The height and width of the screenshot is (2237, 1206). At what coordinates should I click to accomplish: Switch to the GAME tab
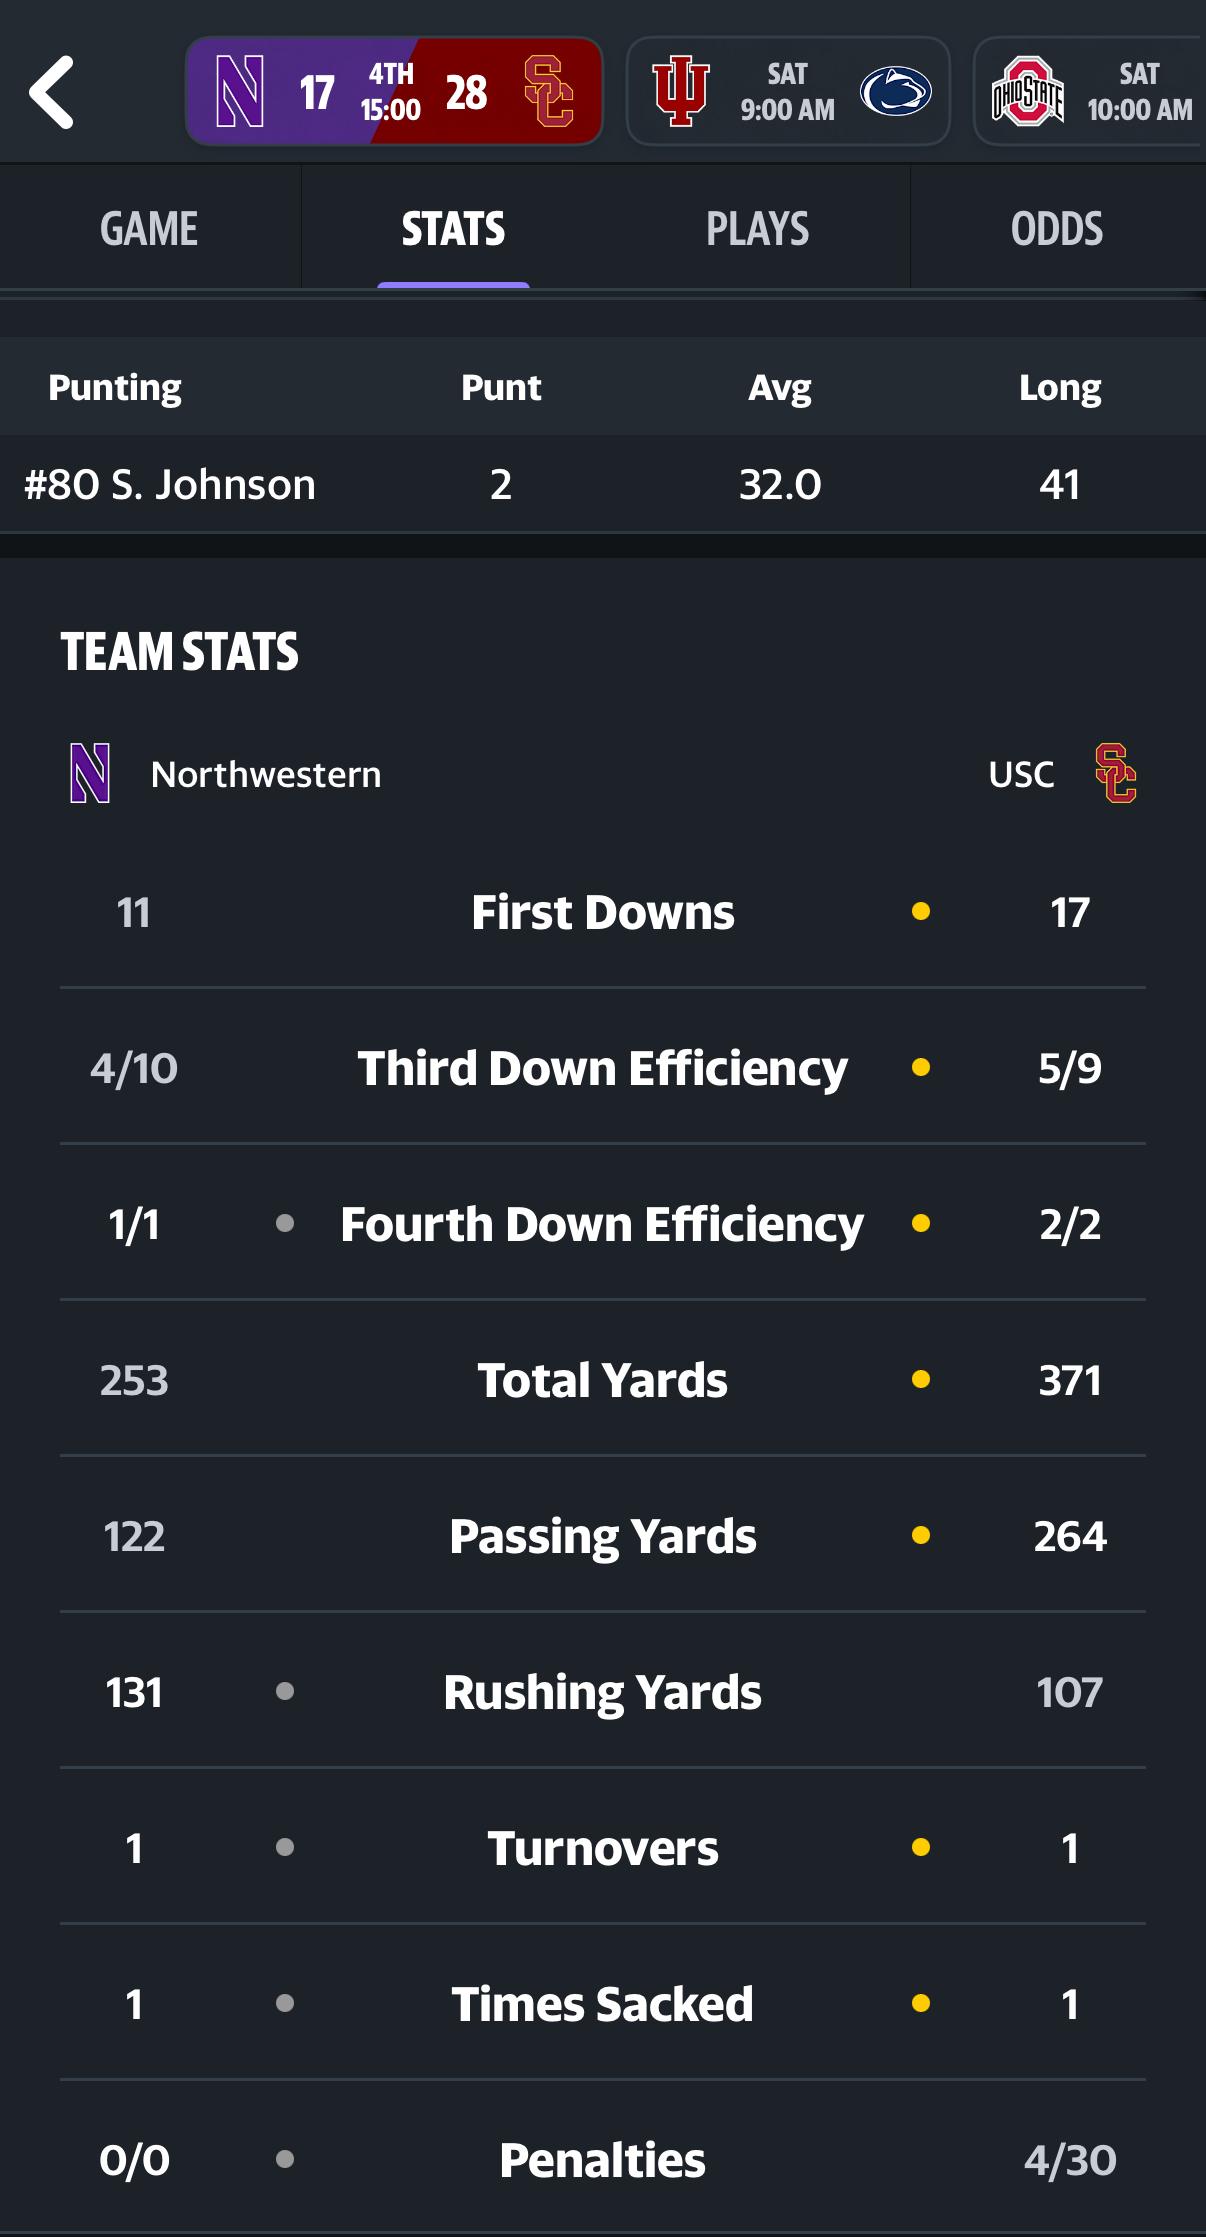pos(149,229)
